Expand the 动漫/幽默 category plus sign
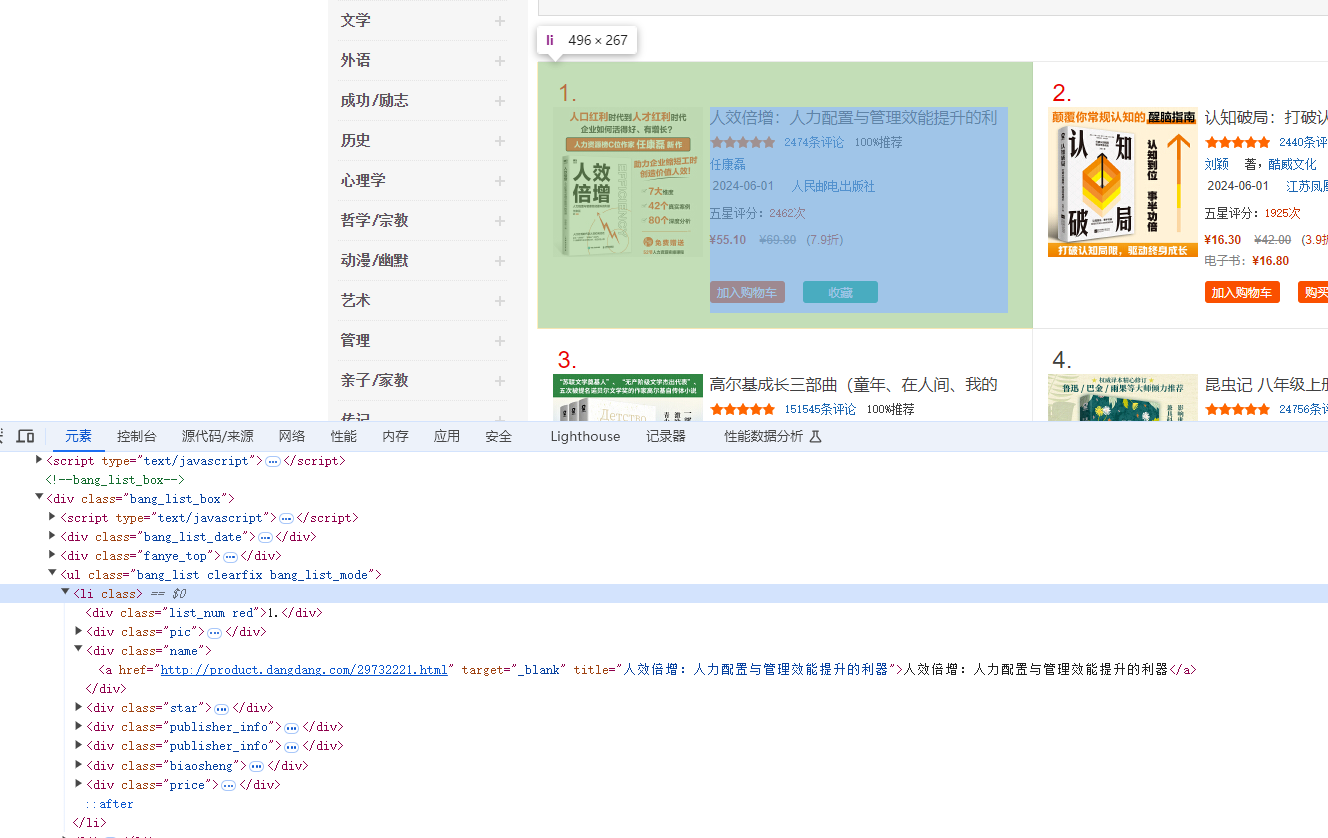The width and height of the screenshot is (1328, 838). (x=500, y=260)
